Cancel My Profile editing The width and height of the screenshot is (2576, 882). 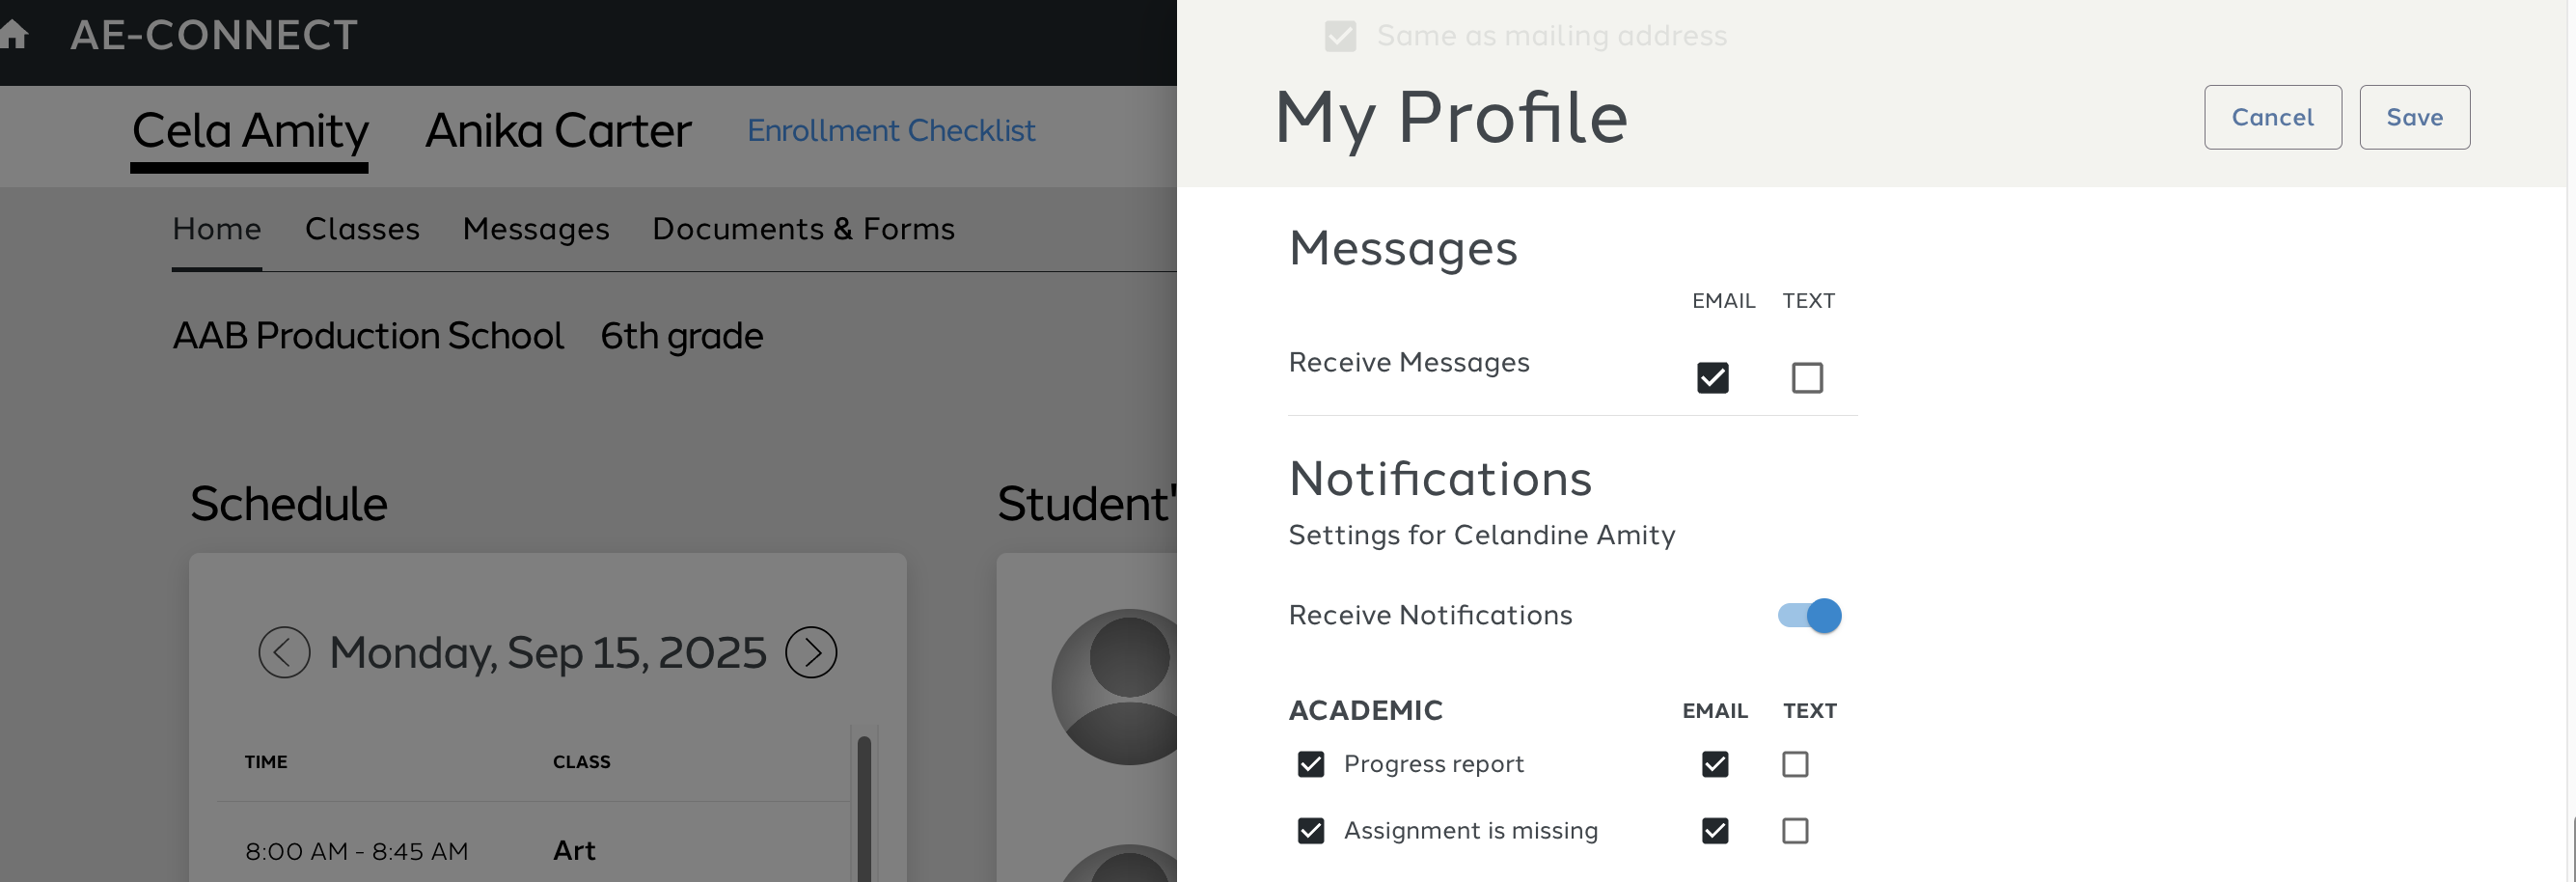2272,117
